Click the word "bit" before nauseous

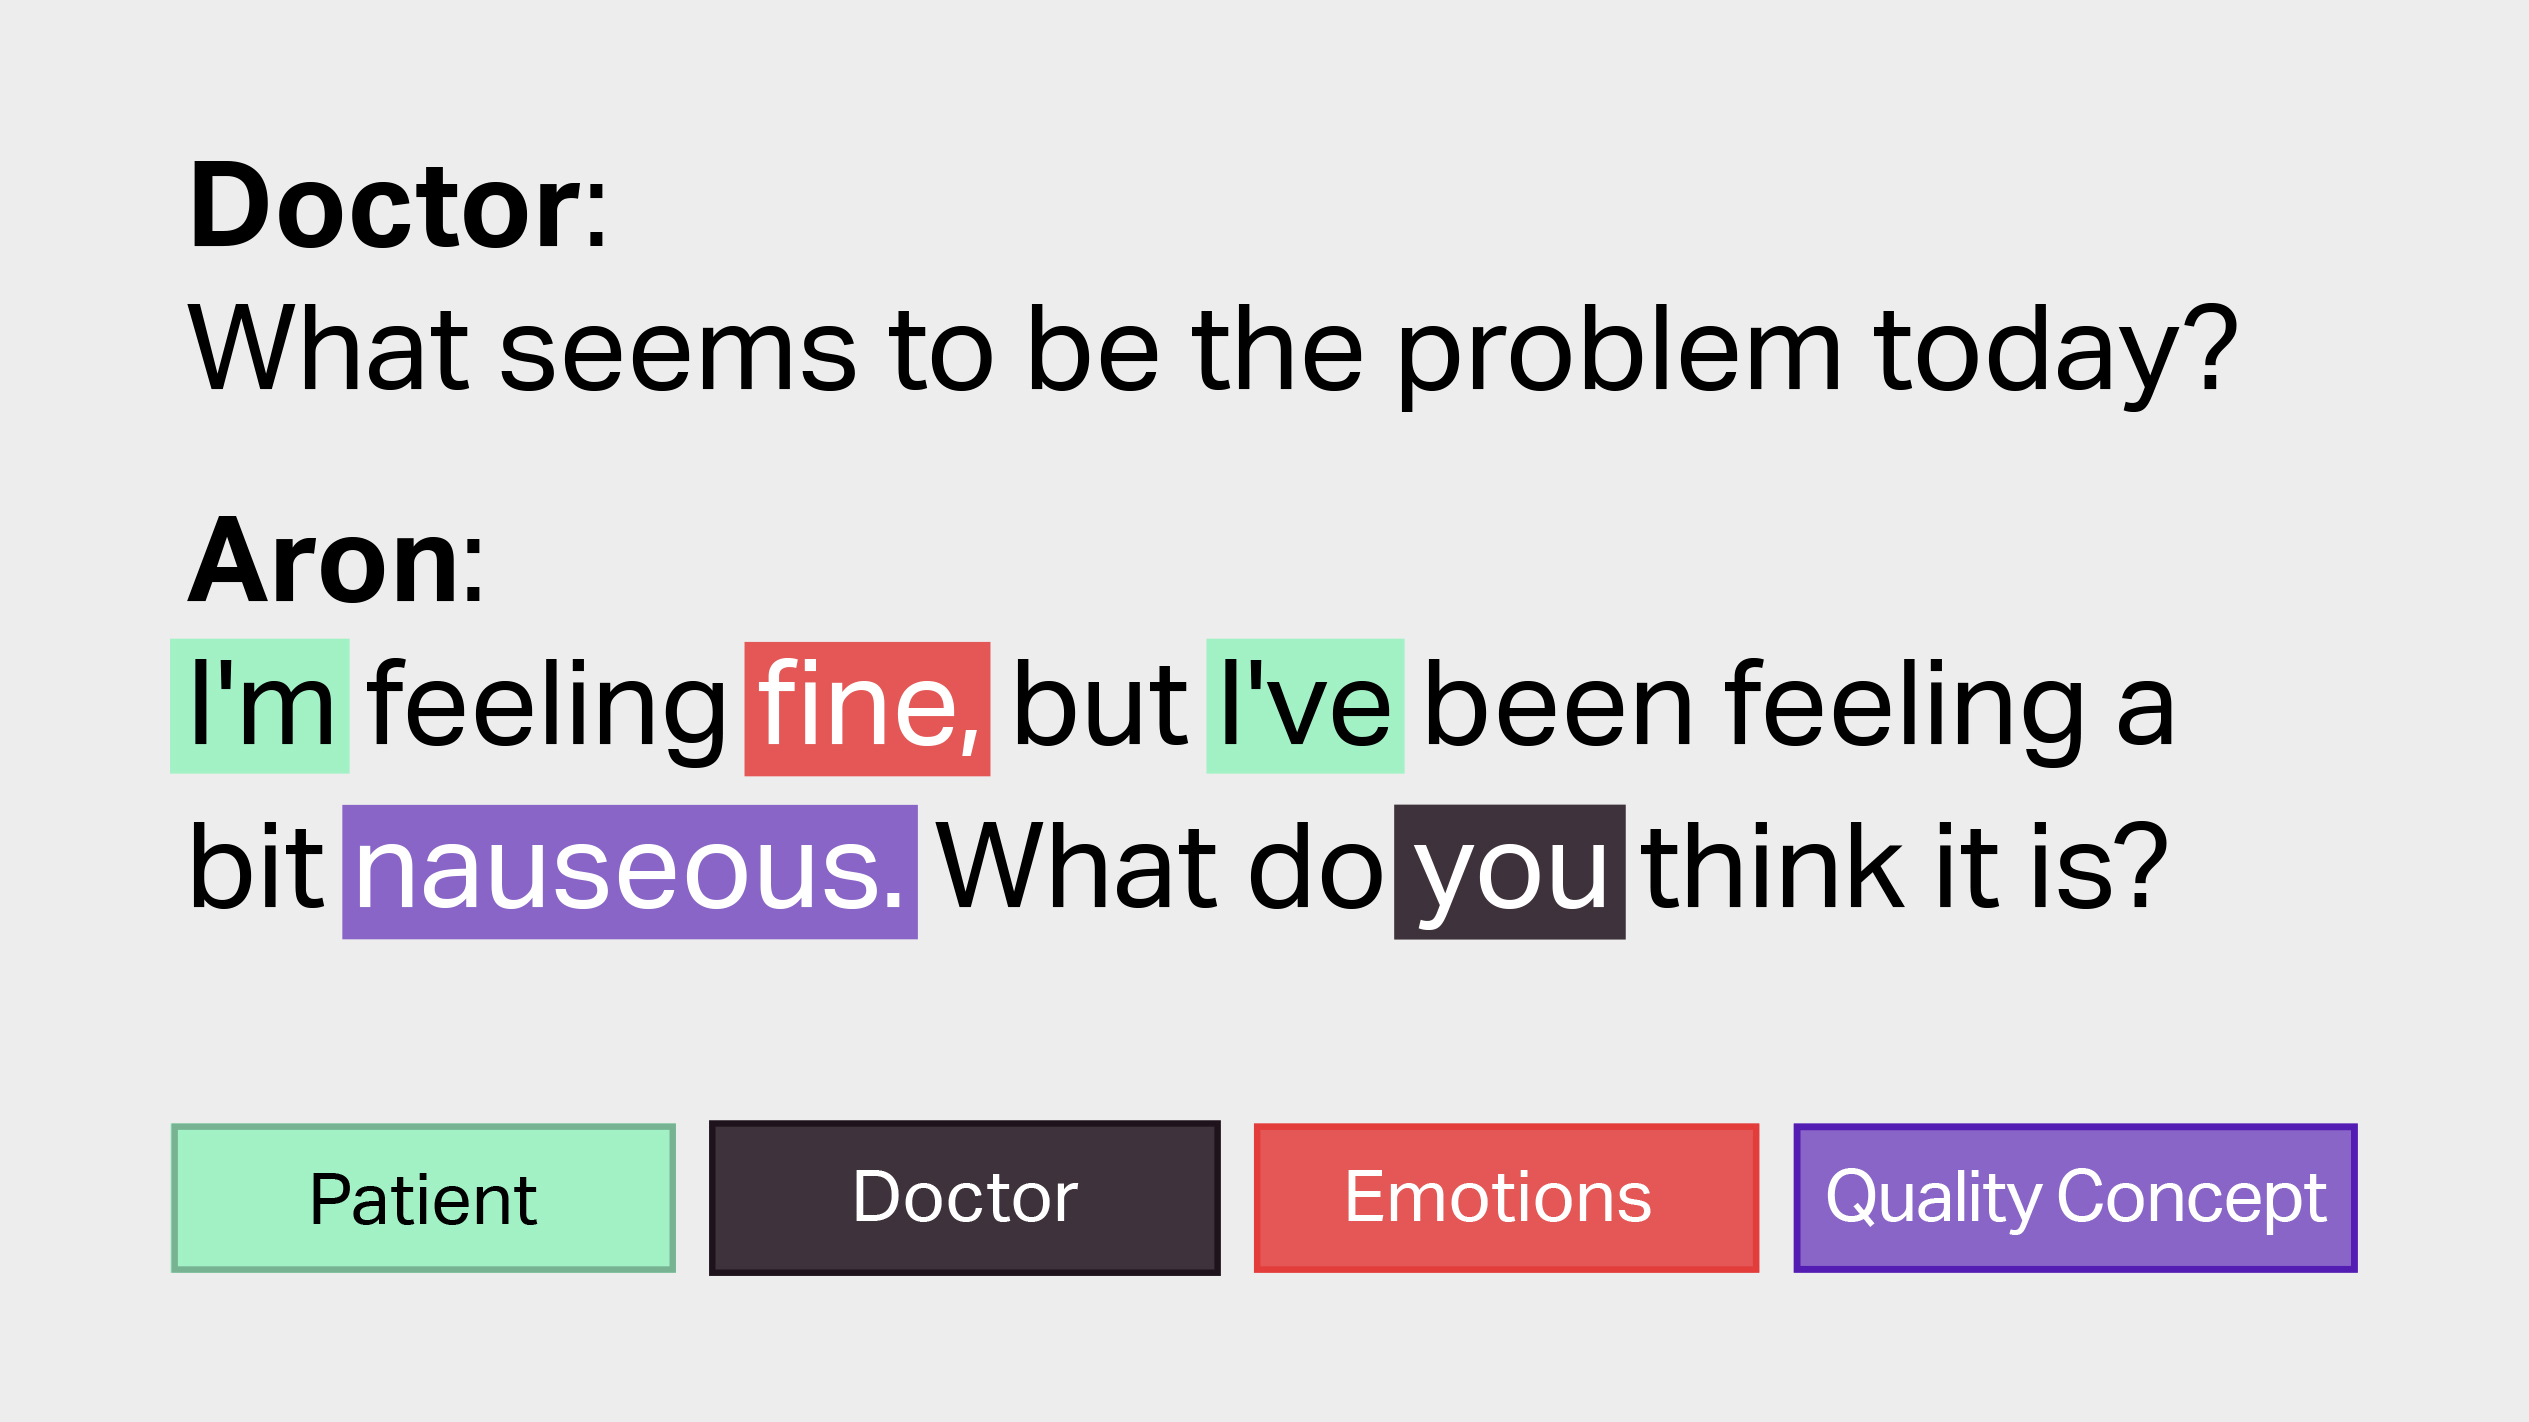pos(256,866)
